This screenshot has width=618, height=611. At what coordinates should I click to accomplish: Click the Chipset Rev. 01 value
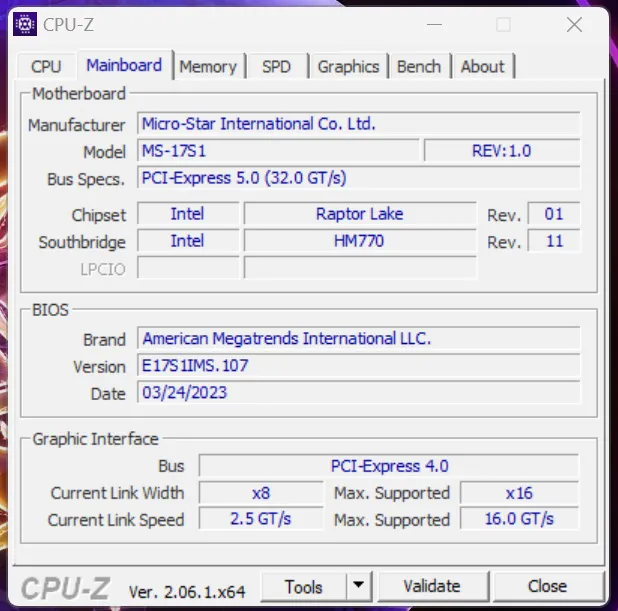[554, 214]
